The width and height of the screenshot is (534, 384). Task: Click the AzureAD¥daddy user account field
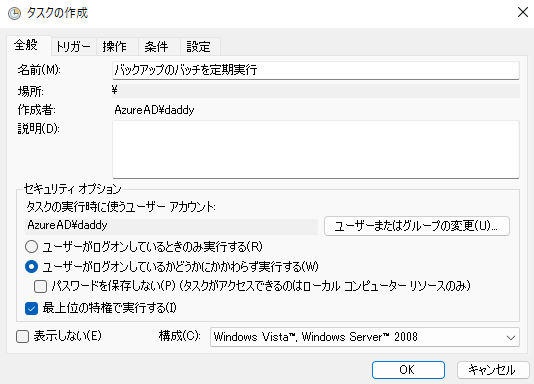tap(171, 226)
